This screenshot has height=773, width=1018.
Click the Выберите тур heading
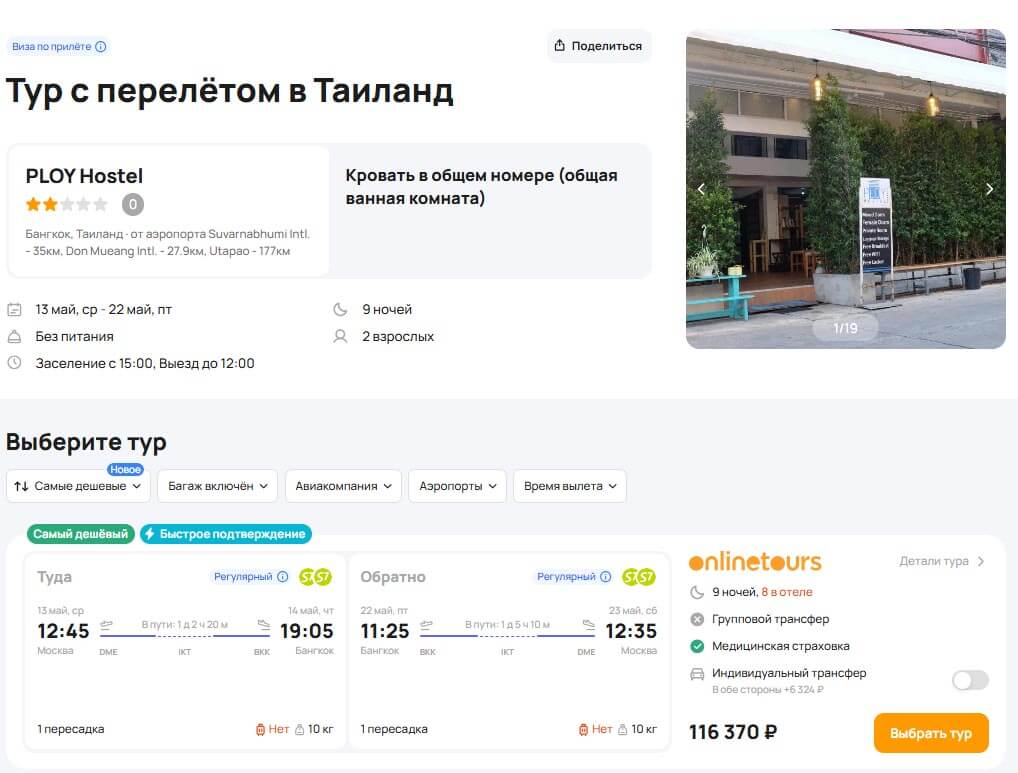click(86, 443)
